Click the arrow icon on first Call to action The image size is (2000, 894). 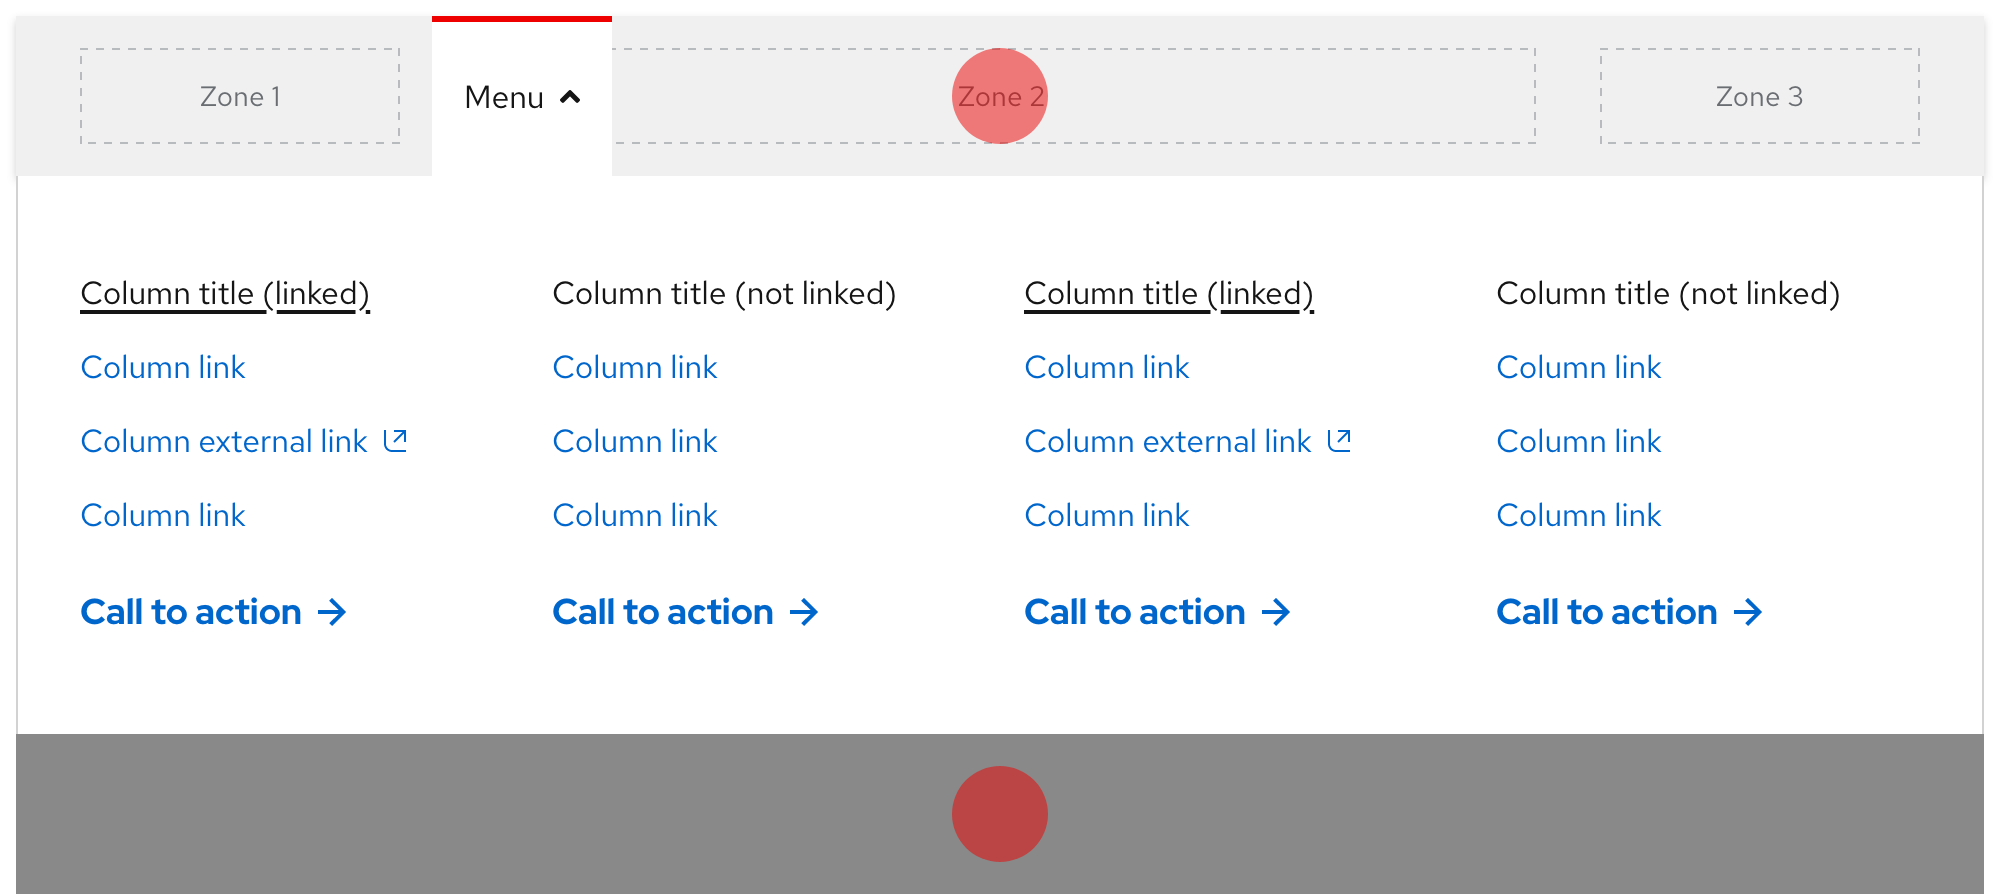[x=333, y=612]
